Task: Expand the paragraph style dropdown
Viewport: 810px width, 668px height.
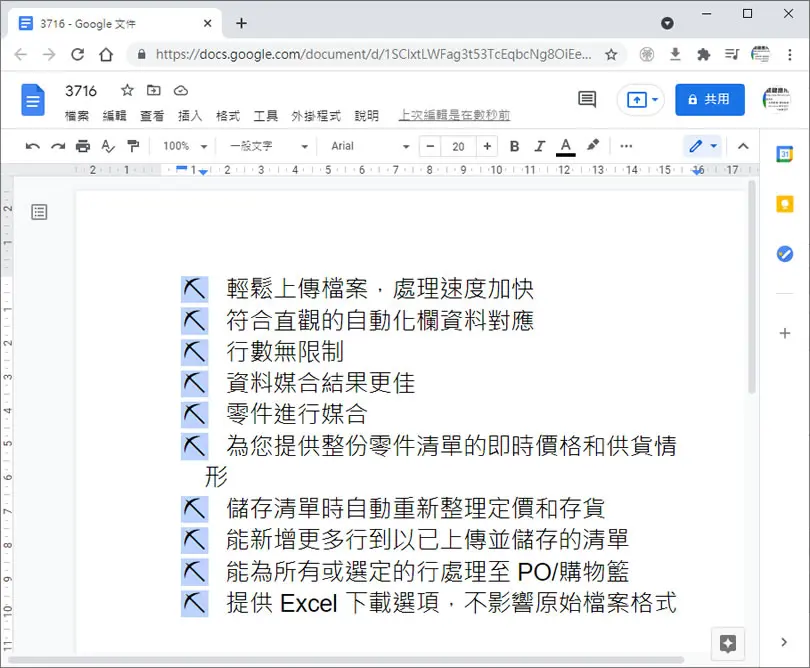Action: (269, 147)
